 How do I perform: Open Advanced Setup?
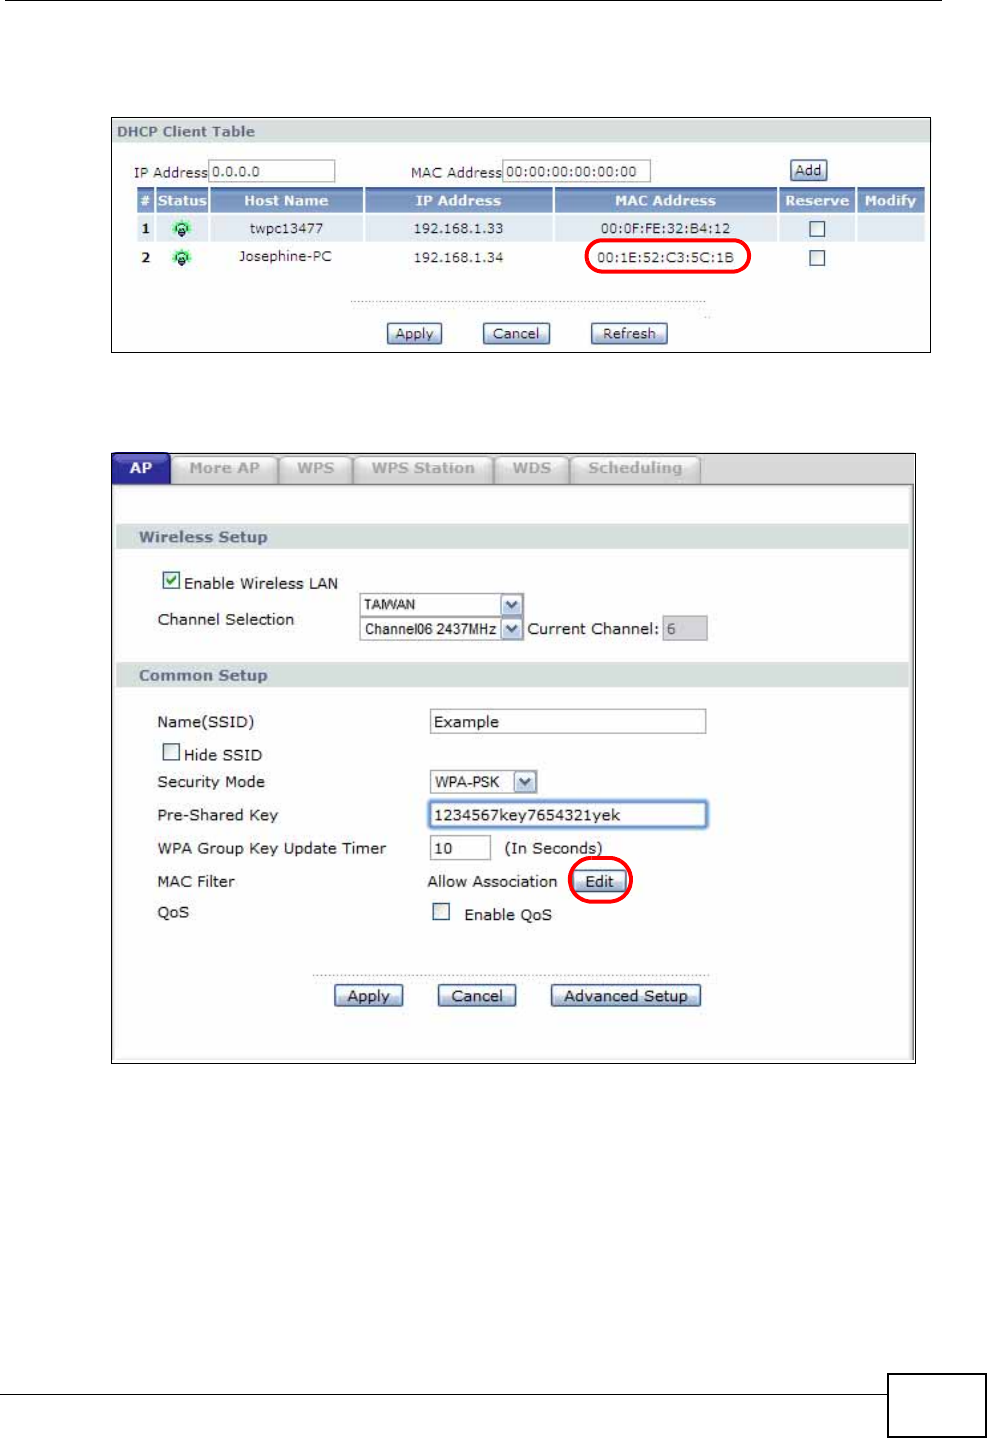625,996
